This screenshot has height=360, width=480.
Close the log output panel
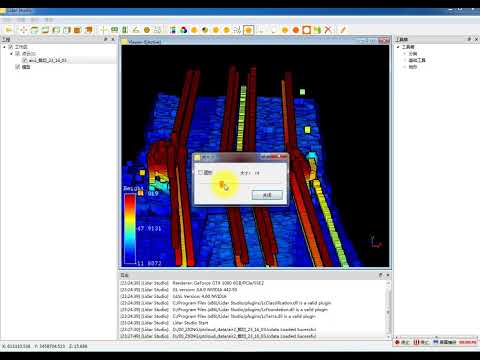coord(388,275)
